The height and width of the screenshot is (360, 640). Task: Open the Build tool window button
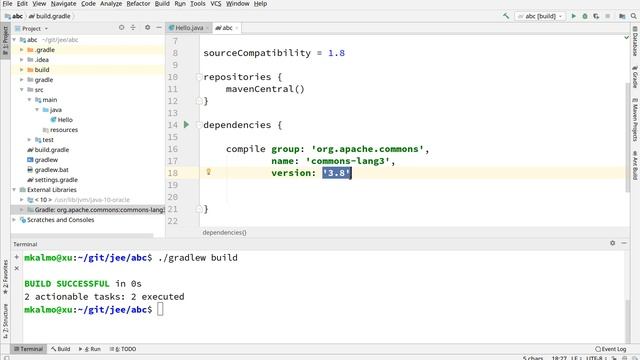tap(60, 349)
